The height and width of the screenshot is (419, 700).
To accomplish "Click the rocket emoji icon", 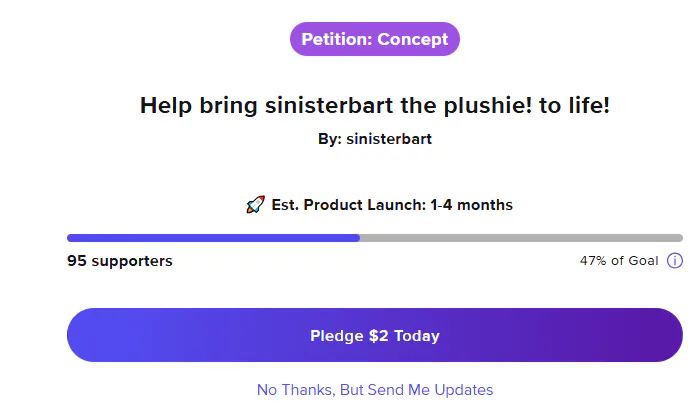I will (x=255, y=205).
